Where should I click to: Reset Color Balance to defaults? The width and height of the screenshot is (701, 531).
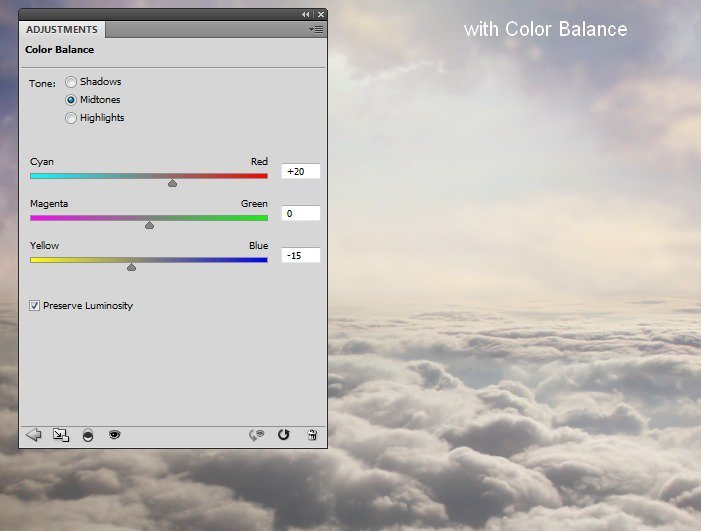coord(284,435)
